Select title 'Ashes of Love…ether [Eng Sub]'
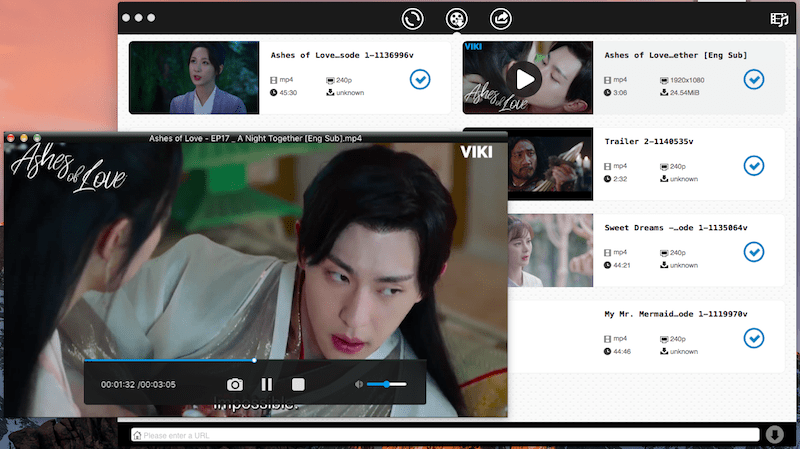 pyautogui.click(x=676, y=55)
